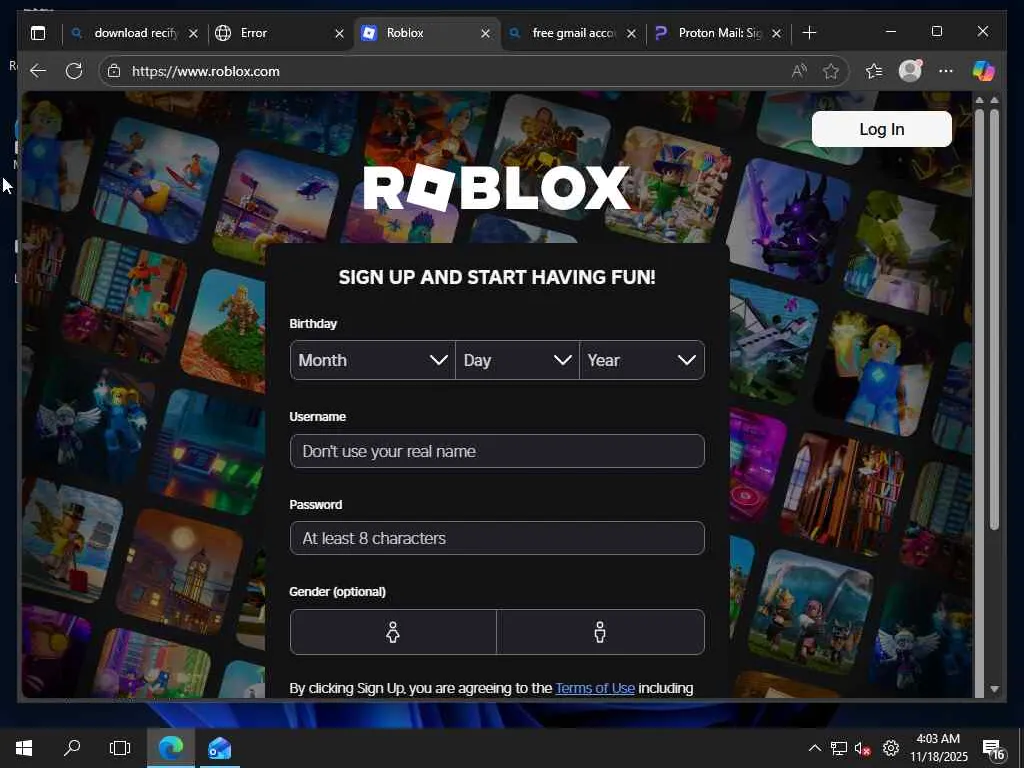This screenshot has height=768, width=1024.
Task: Switch to the 'download recify' tab
Action: click(134, 33)
